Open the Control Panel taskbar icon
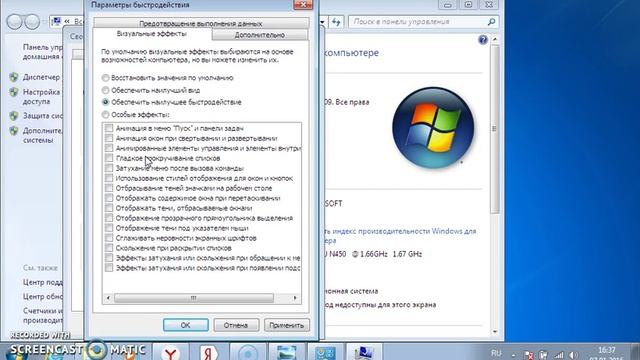This screenshot has width=640, height=360. click(x=325, y=352)
